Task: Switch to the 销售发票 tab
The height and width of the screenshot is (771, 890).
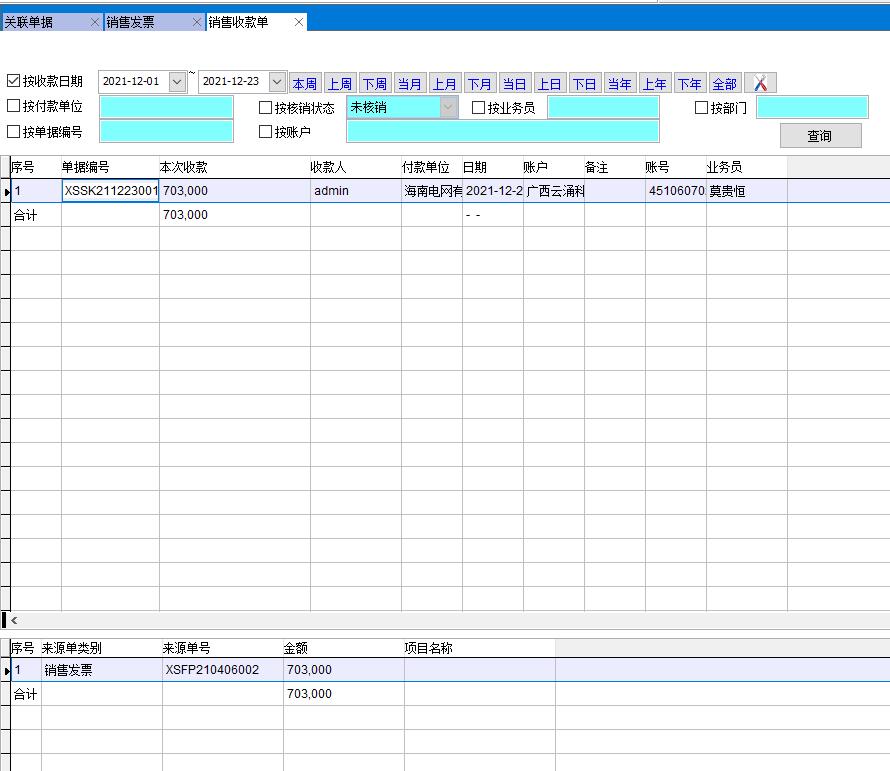Action: coord(146,22)
